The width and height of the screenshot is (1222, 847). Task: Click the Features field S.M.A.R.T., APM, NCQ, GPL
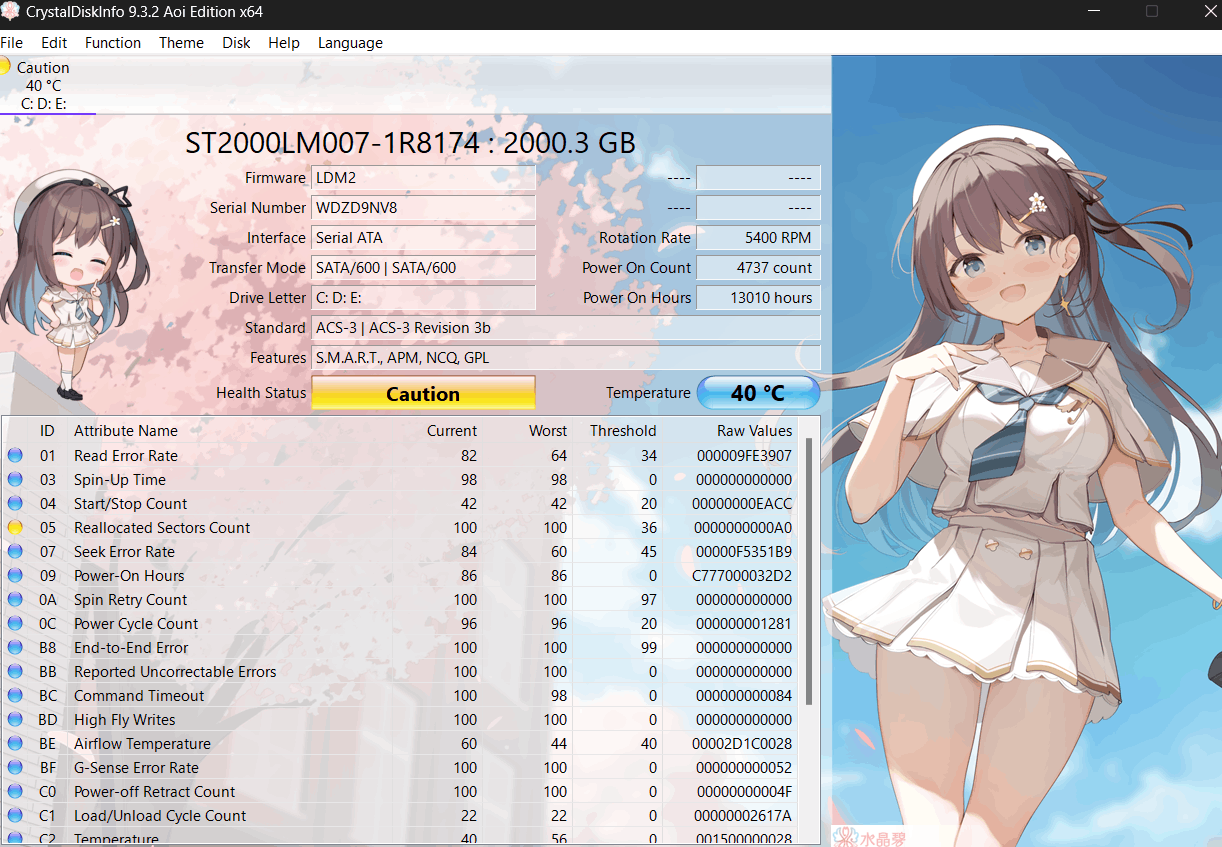566,358
